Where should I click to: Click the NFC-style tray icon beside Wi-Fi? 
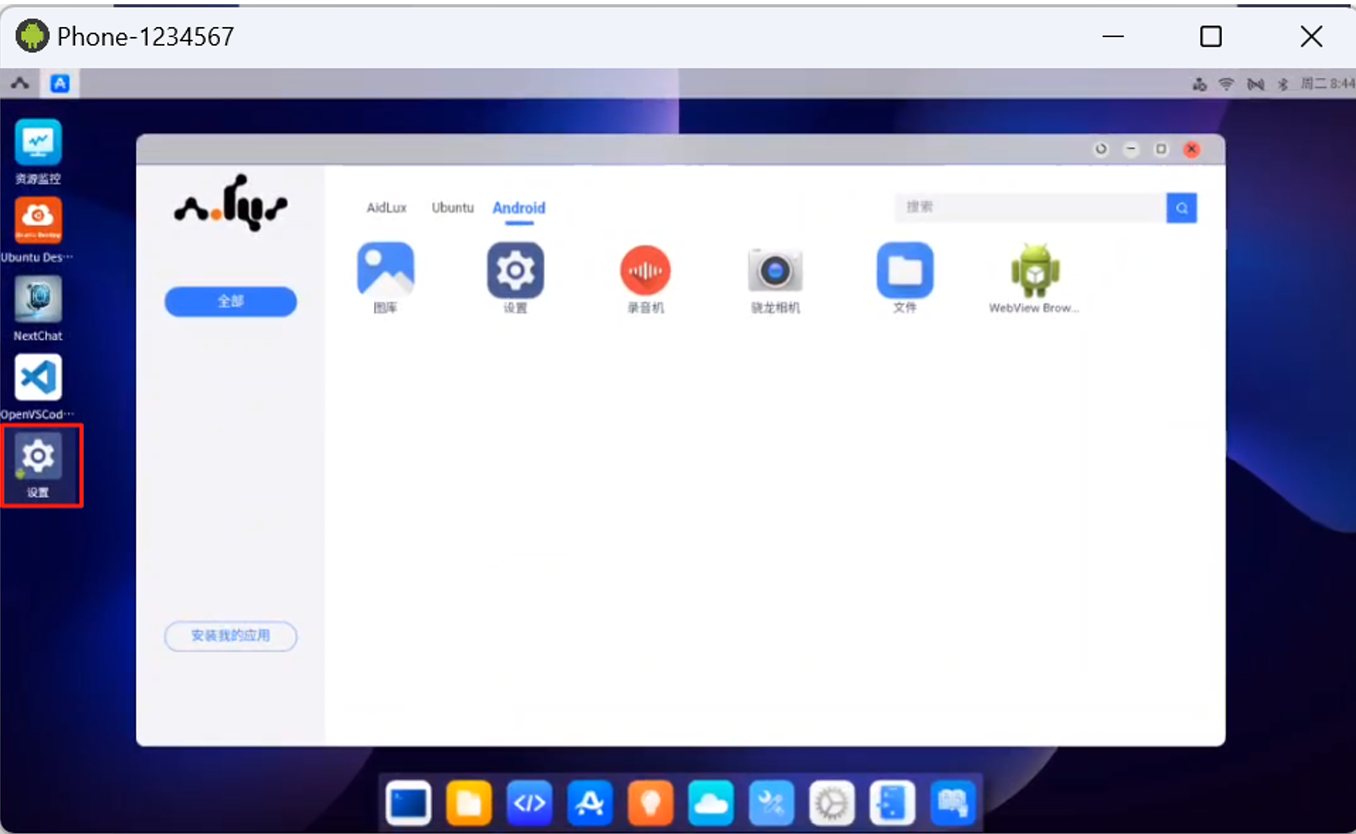pos(1256,85)
